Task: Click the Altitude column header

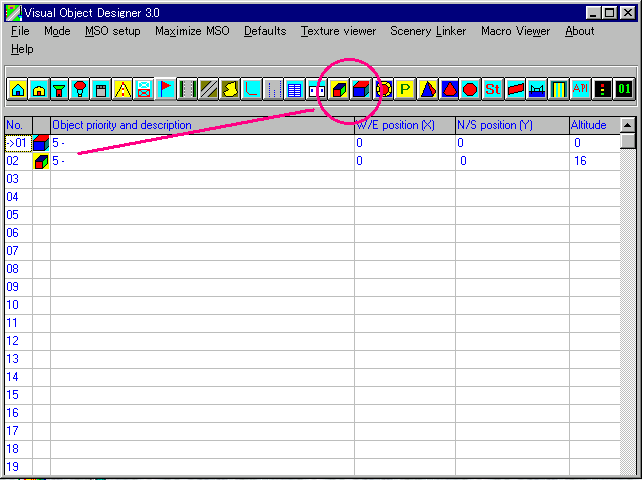Action: (x=595, y=125)
